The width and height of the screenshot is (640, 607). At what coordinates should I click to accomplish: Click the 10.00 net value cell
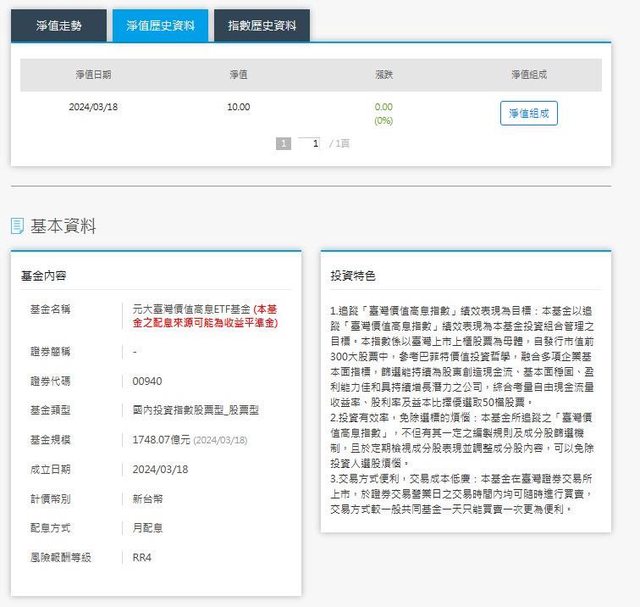[238, 107]
